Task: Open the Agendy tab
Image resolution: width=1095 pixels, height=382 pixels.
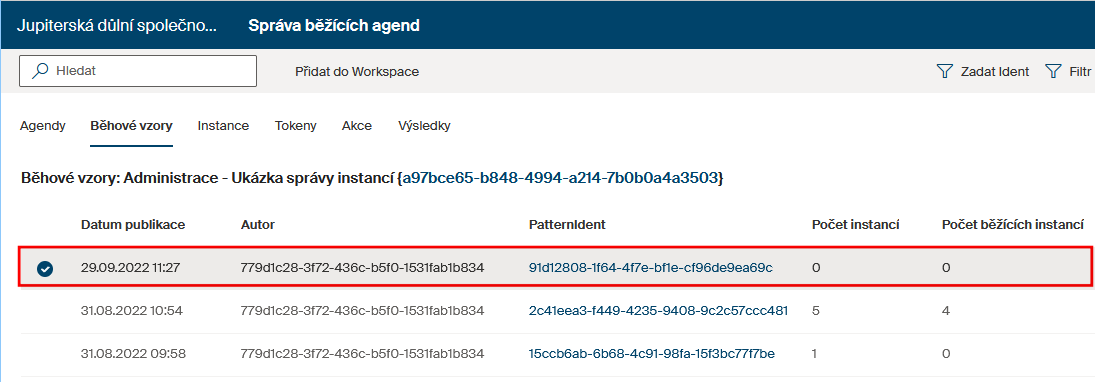Action: [x=43, y=126]
